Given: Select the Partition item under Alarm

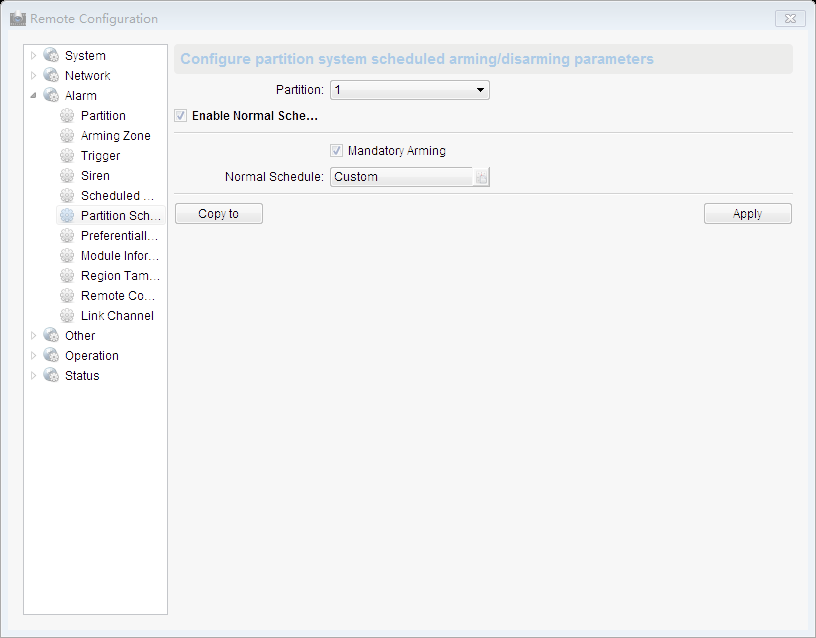Looking at the screenshot, I should pos(103,116).
